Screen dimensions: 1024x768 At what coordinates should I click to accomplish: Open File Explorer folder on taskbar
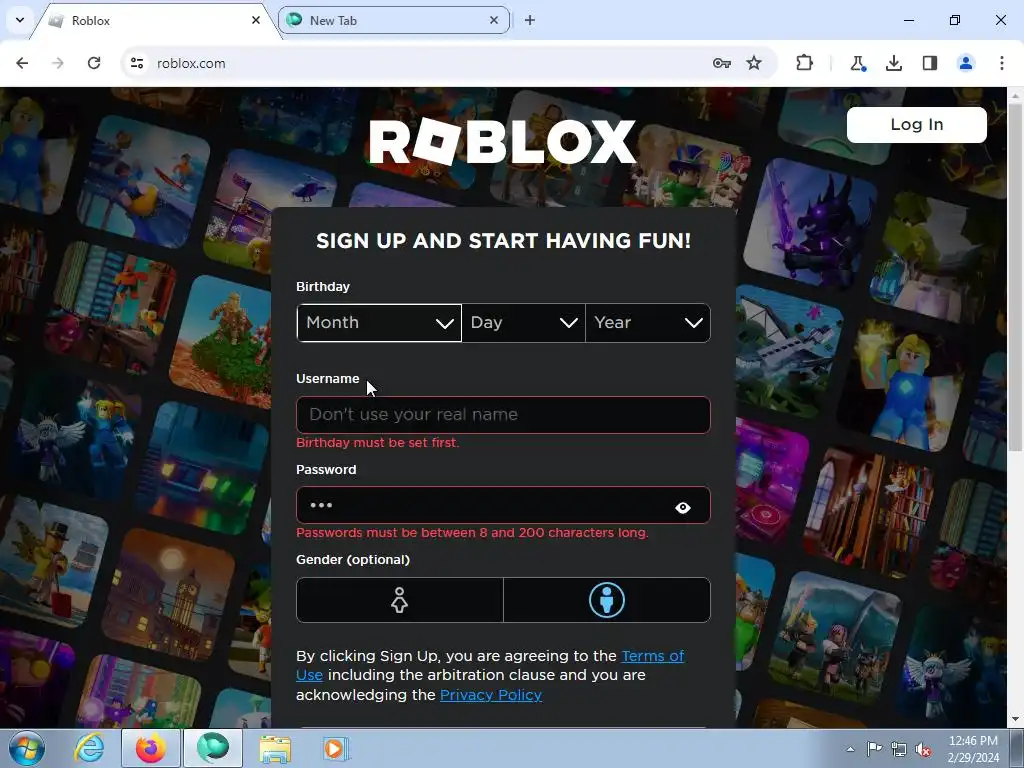pyautogui.click(x=275, y=748)
